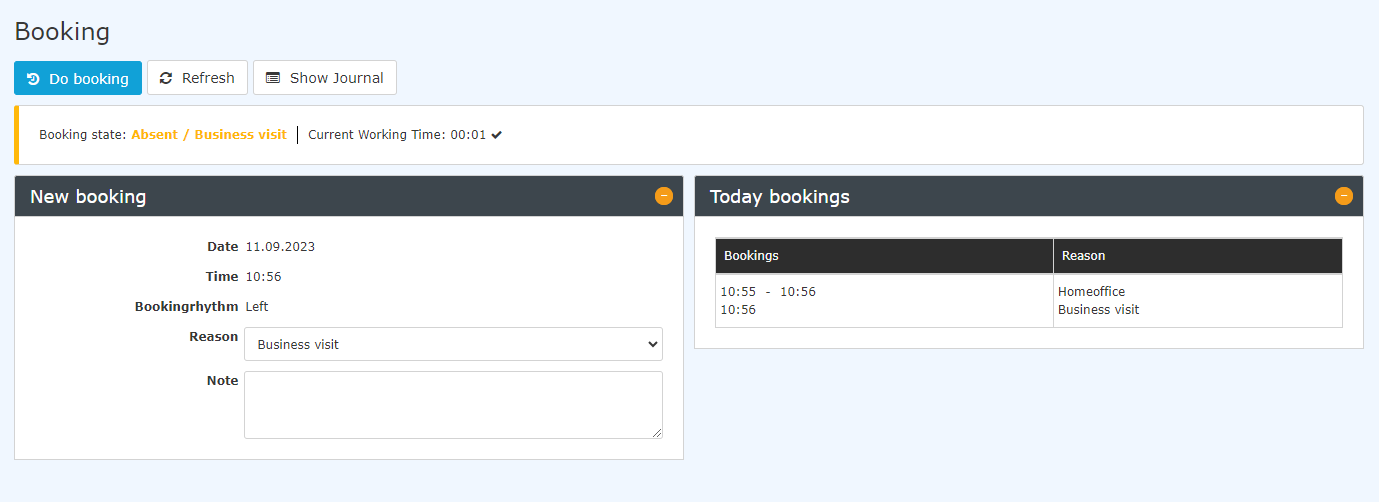Click the Refresh arrows icon
The width and height of the screenshot is (1379, 502).
[166, 78]
